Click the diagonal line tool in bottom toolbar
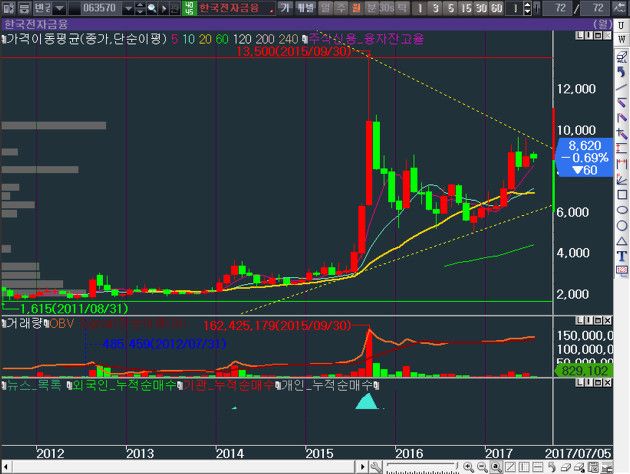Screen dimensions: 630x474 (510, 467)
